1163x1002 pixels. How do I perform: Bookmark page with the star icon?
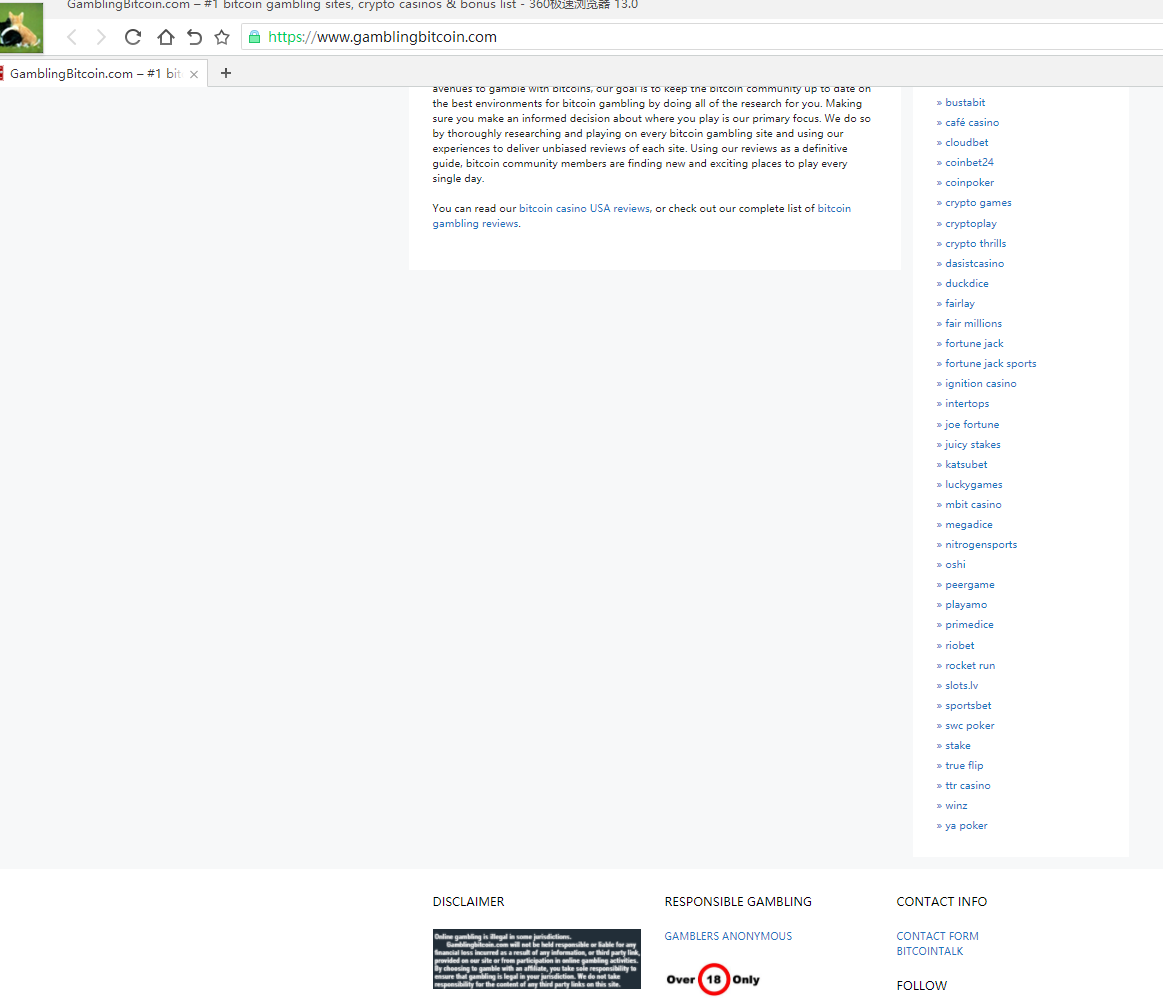coord(222,37)
